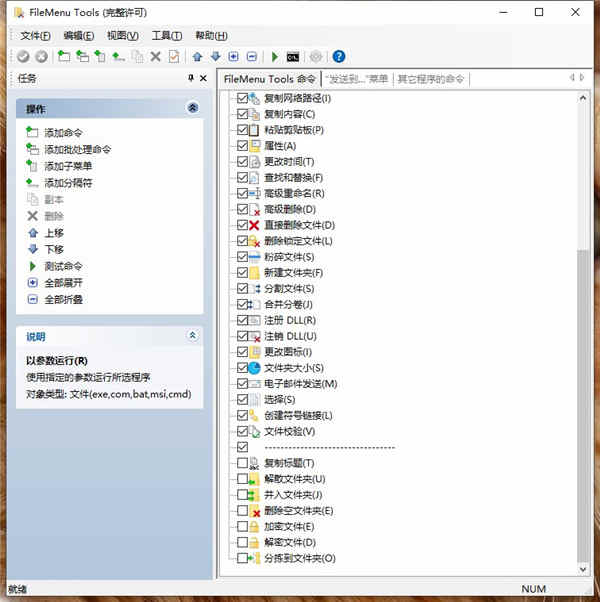Click 添加命令 in the task panel
The image size is (600, 602).
[63, 133]
